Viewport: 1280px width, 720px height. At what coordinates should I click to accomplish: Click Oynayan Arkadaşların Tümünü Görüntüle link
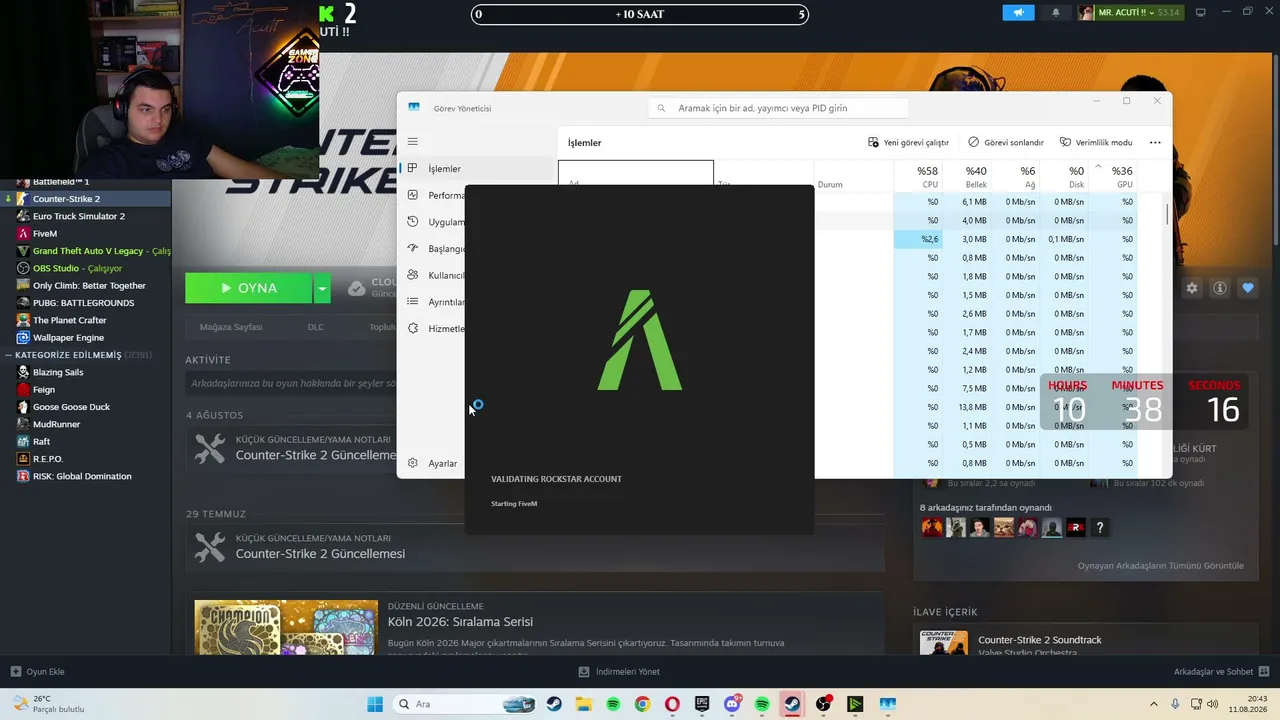click(x=1161, y=566)
